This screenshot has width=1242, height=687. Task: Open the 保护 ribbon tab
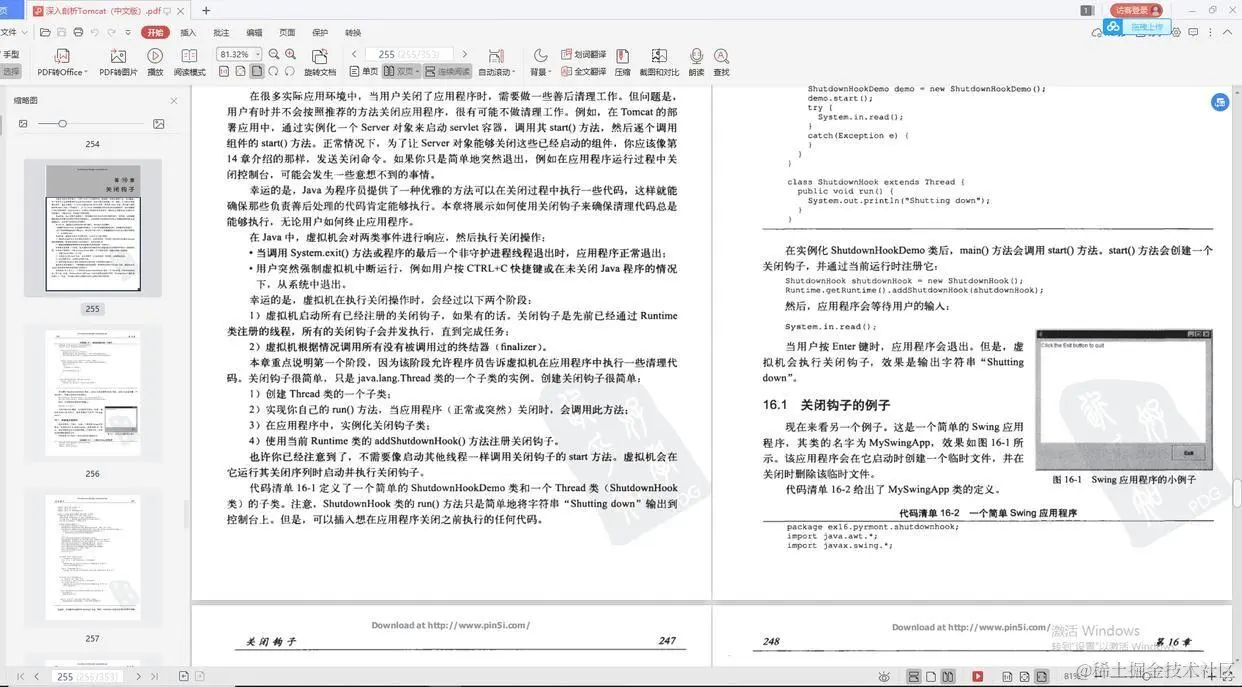coord(320,32)
